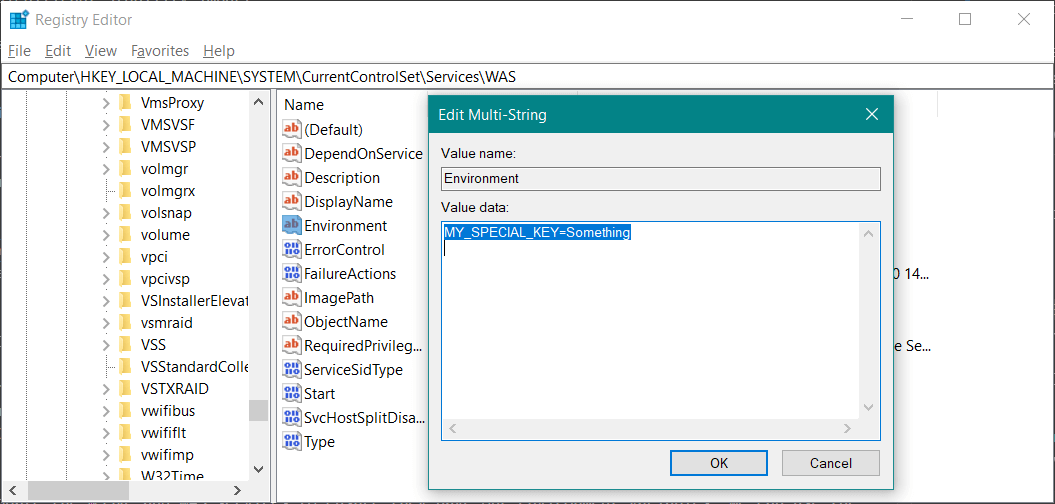Expand the volsnap tree node

tap(106, 213)
